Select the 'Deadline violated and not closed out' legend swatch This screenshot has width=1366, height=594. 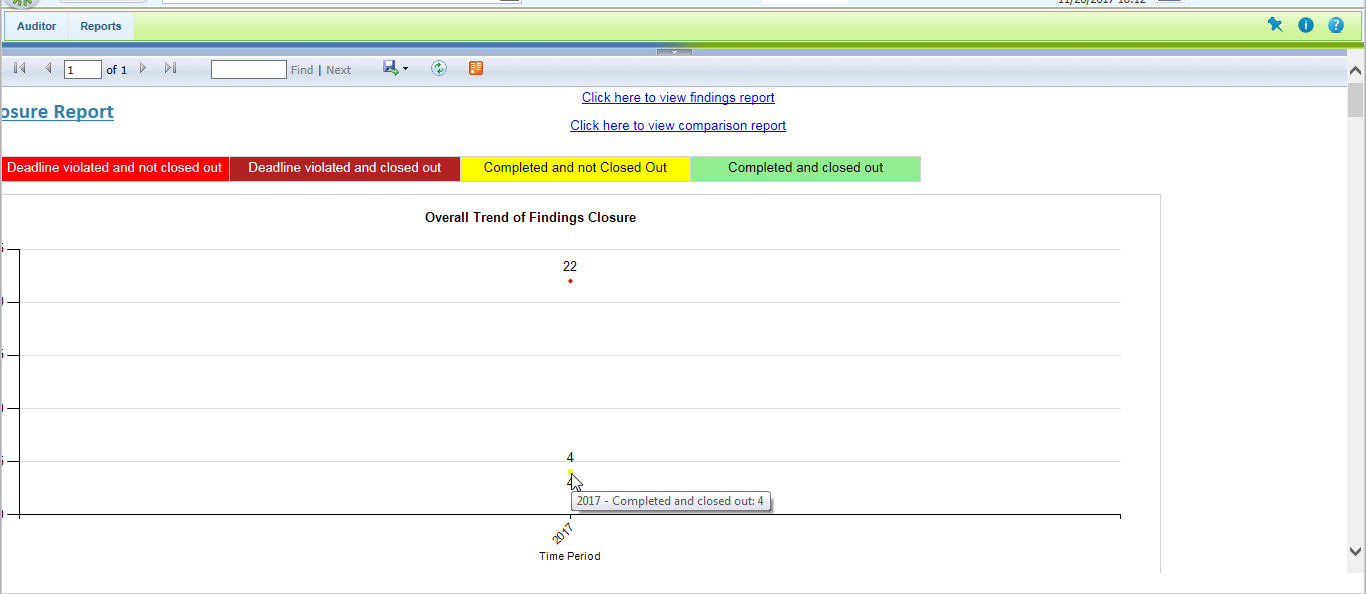click(x=114, y=168)
